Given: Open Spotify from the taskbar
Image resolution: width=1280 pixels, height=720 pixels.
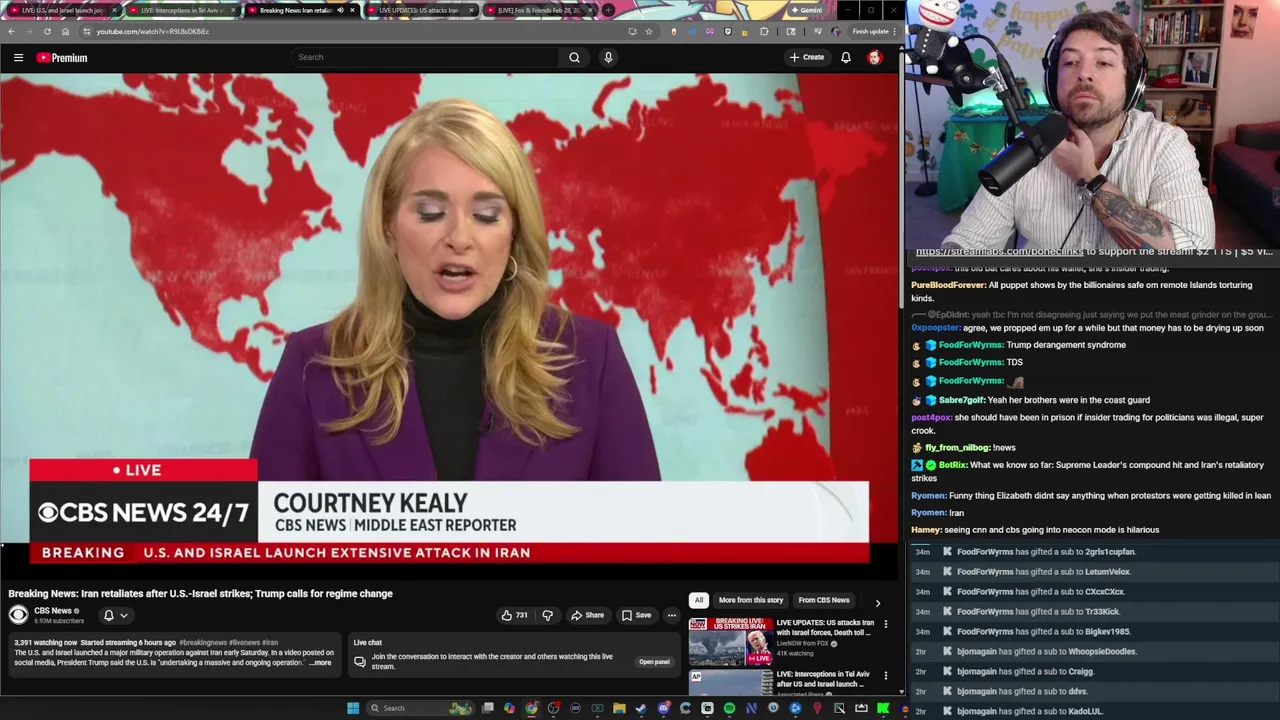Looking at the screenshot, I should click(729, 708).
